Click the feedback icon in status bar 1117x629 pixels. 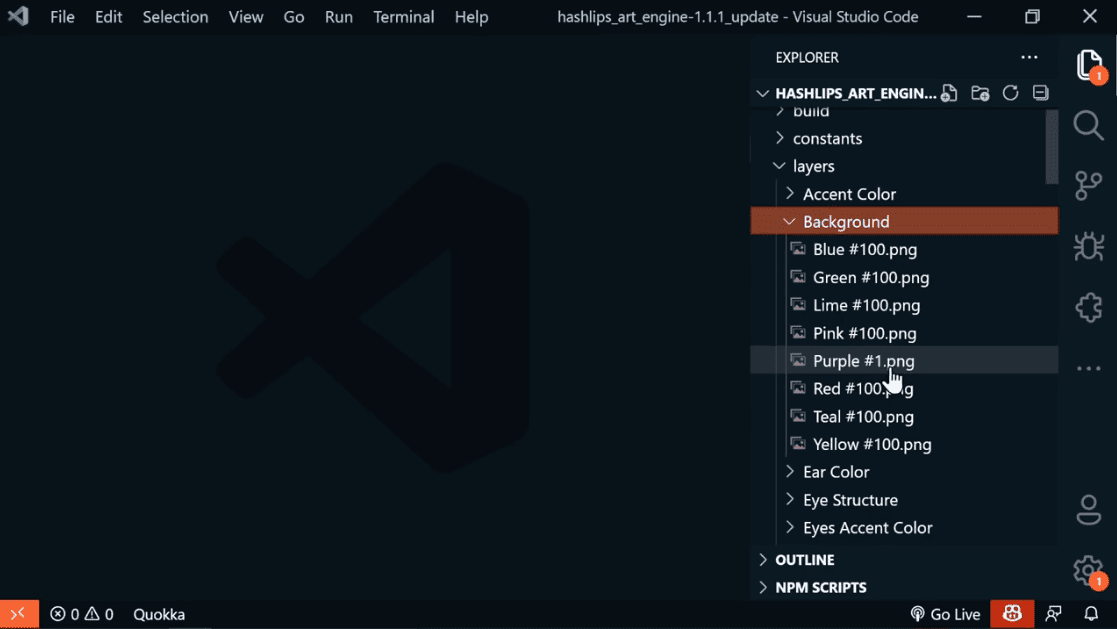(1054, 614)
